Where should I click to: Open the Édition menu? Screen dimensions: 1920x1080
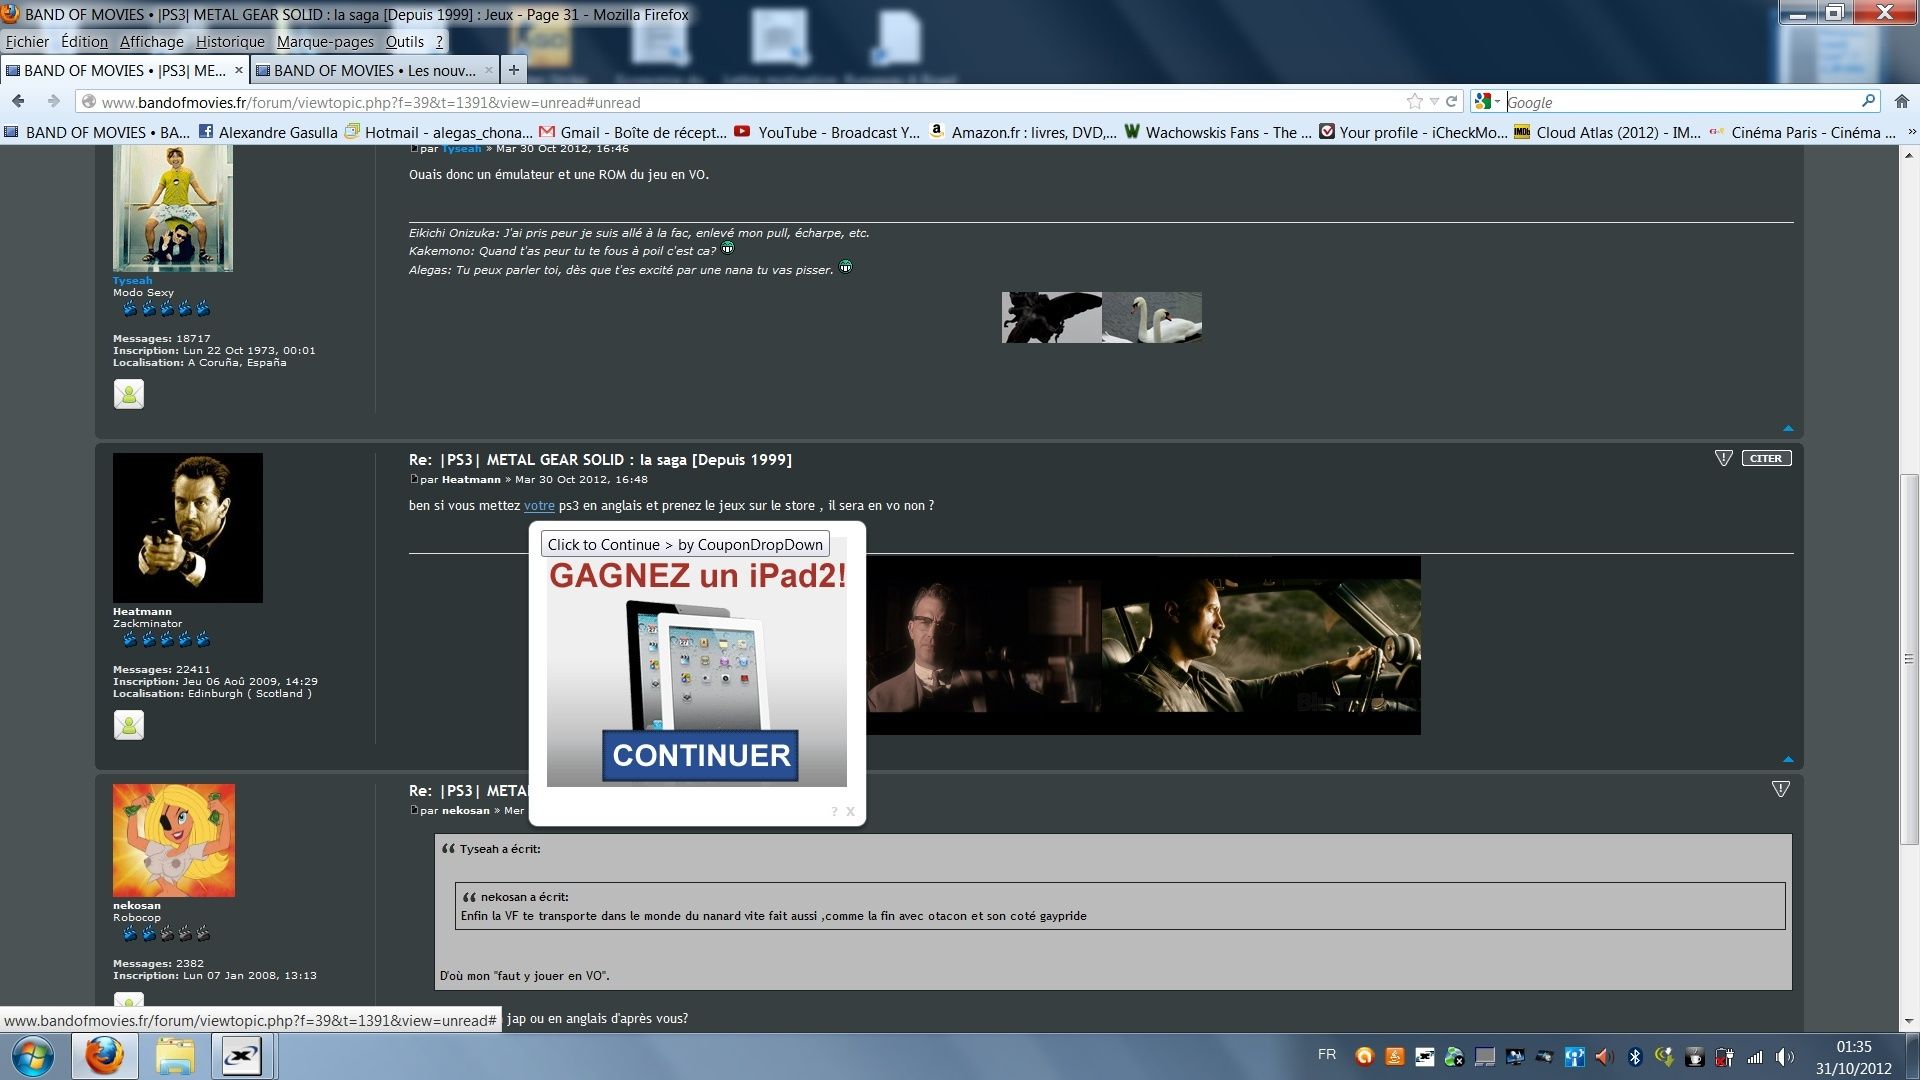84,42
